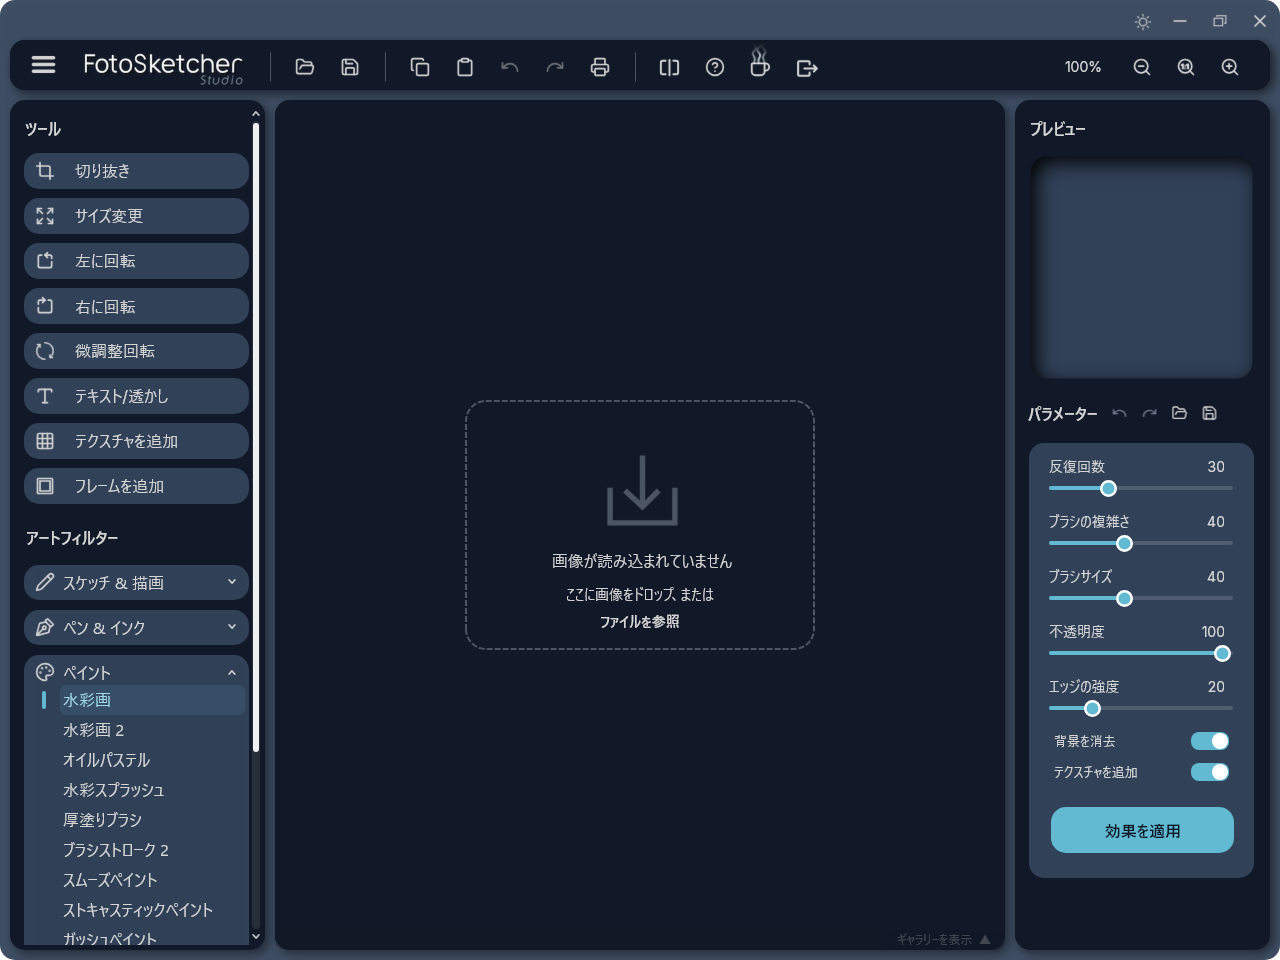Select the 厚塗りブラシ filter
This screenshot has height=960, width=1280.
click(x=102, y=820)
